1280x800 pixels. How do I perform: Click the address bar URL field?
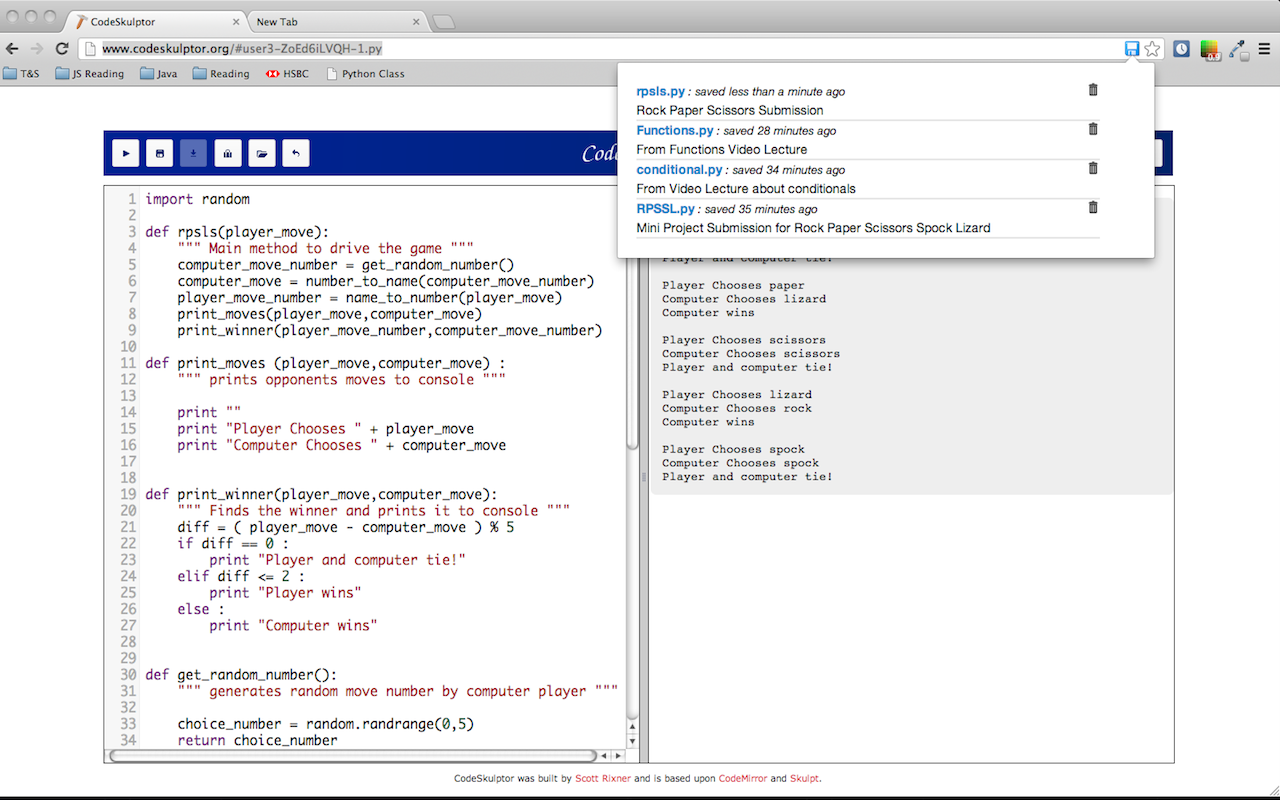tap(600, 48)
